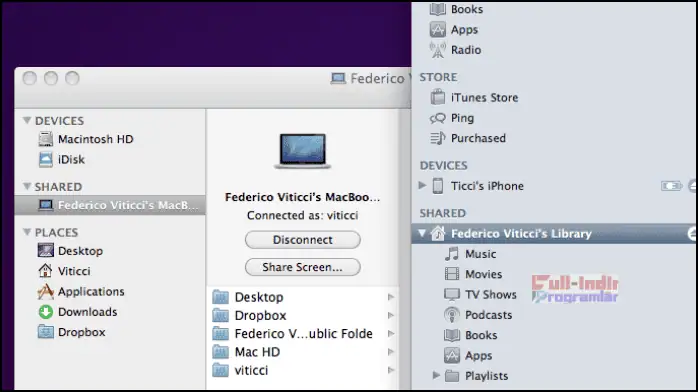Click the TV Shows screen icon

click(x=452, y=295)
